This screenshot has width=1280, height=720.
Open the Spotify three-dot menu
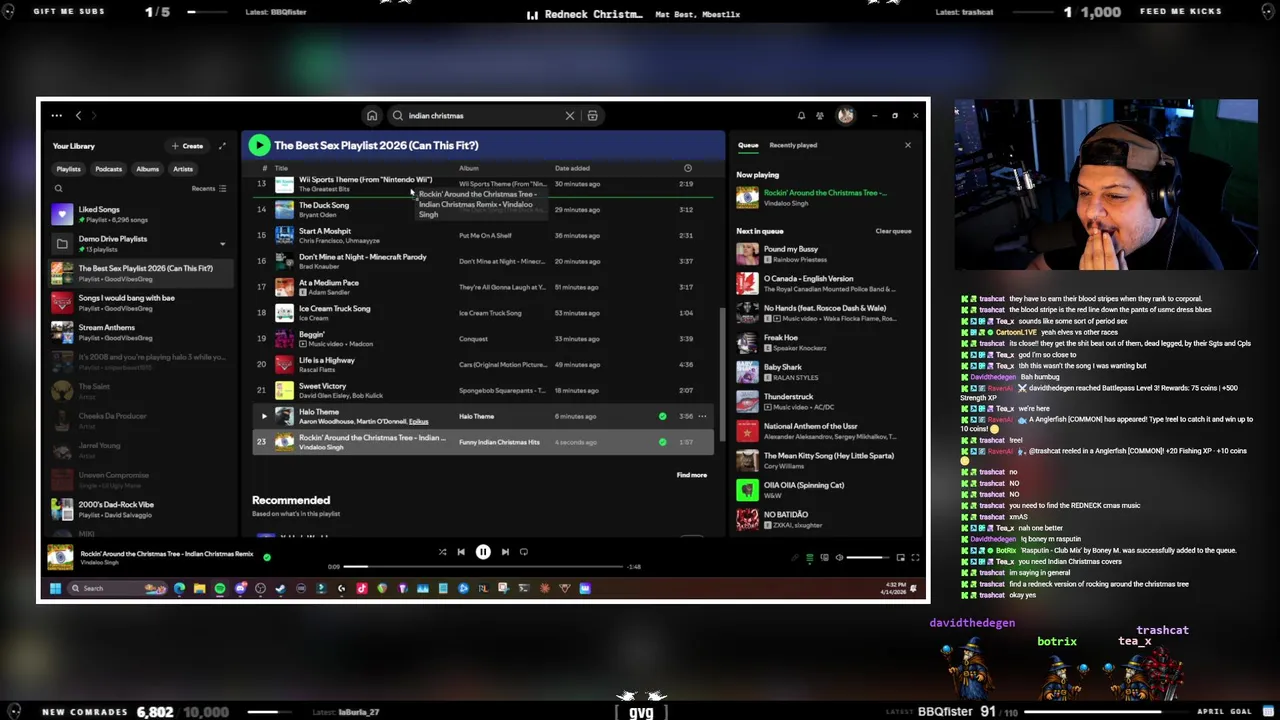[57, 116]
